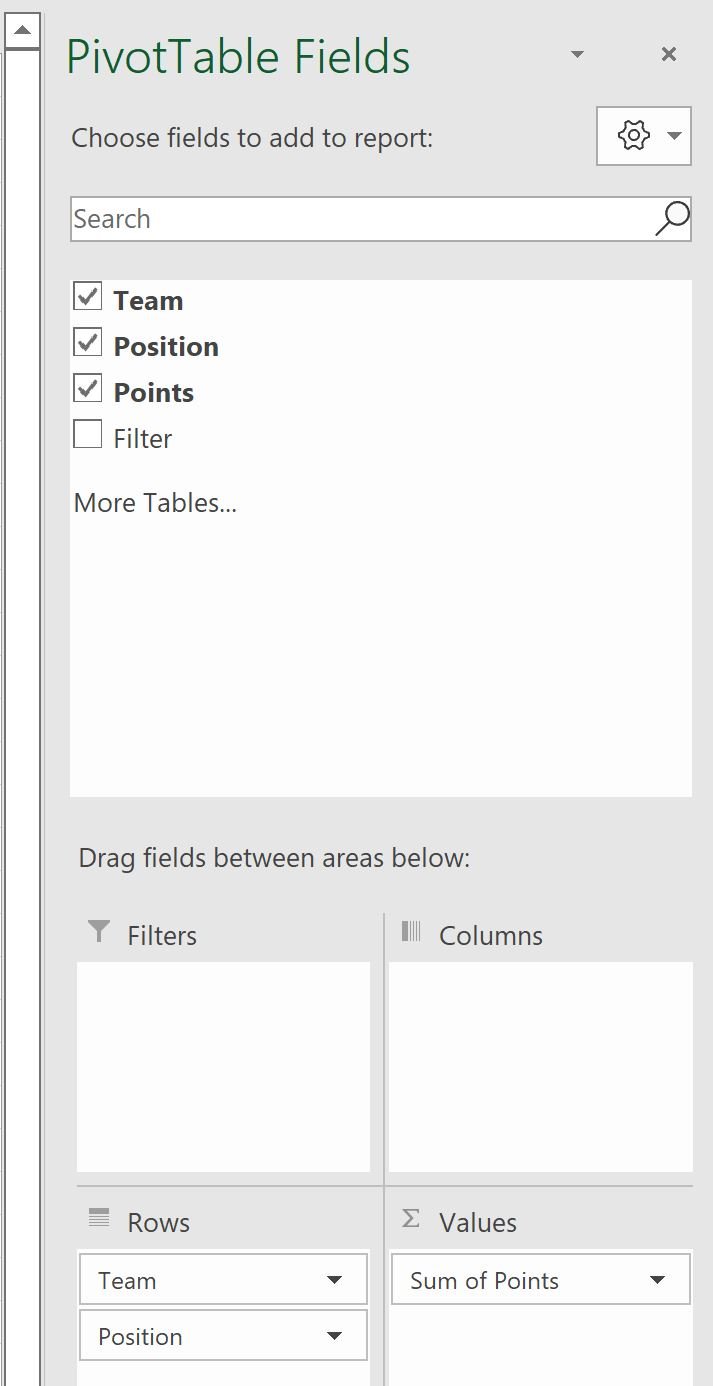Click the Columns area icon
713x1386 pixels.
[x=411, y=932]
